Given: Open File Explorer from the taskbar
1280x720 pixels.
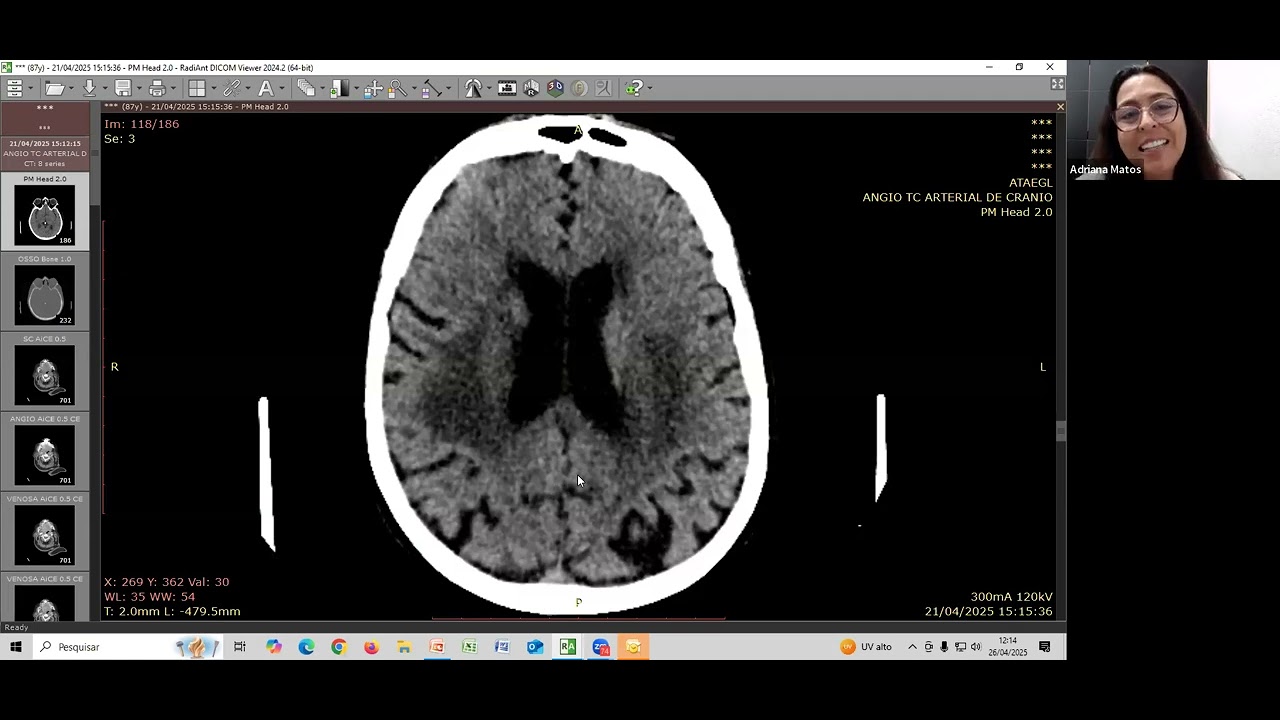Looking at the screenshot, I should pyautogui.click(x=404, y=647).
